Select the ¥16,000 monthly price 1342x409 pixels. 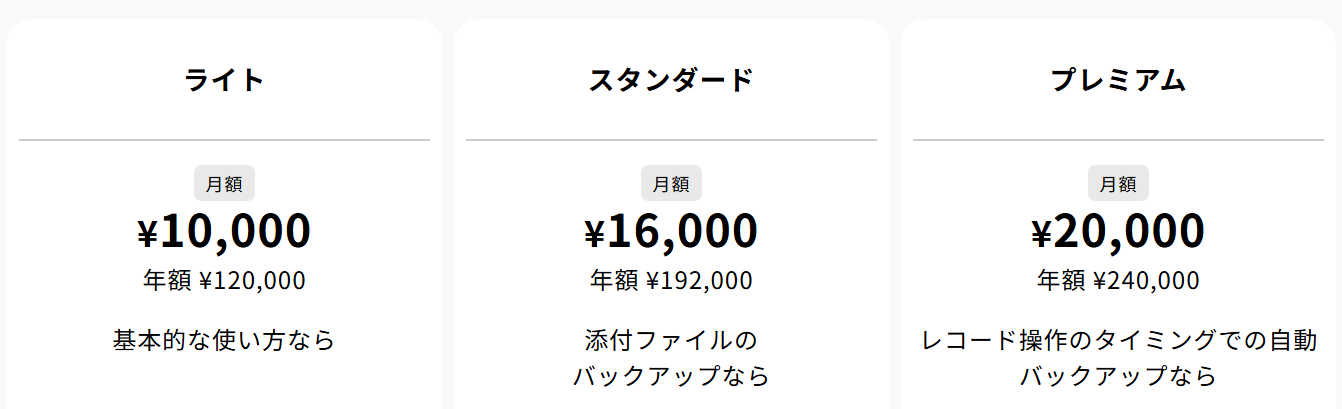click(x=671, y=231)
